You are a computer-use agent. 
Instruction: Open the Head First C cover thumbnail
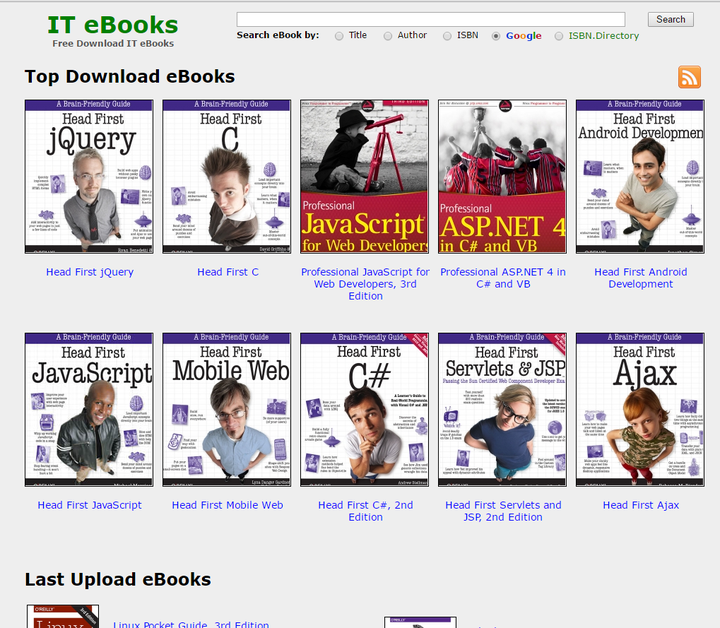[227, 176]
